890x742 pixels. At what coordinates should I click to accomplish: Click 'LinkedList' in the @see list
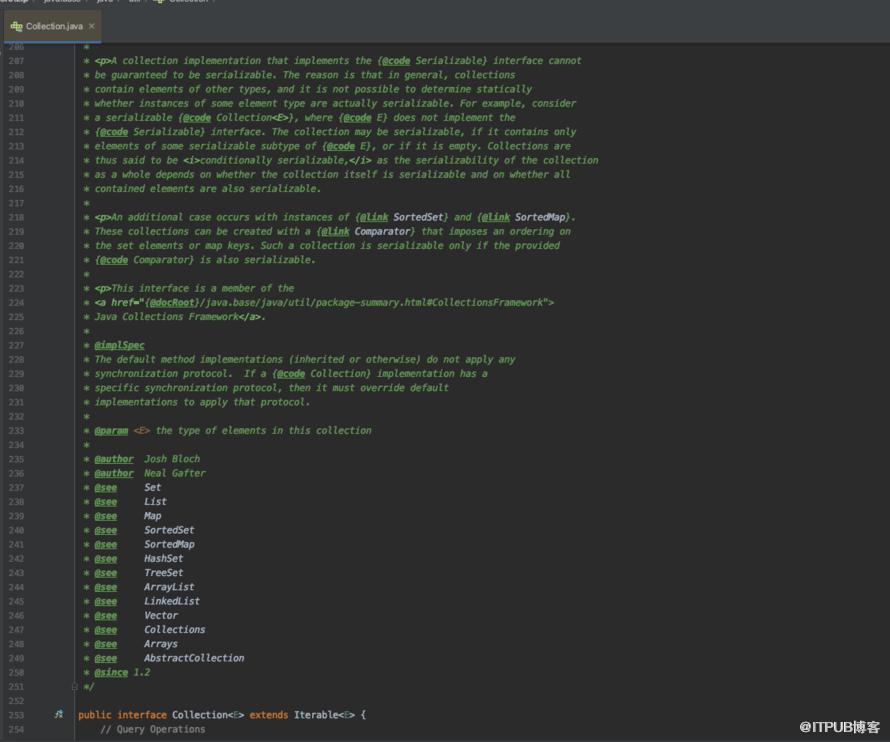pyautogui.click(x=172, y=601)
